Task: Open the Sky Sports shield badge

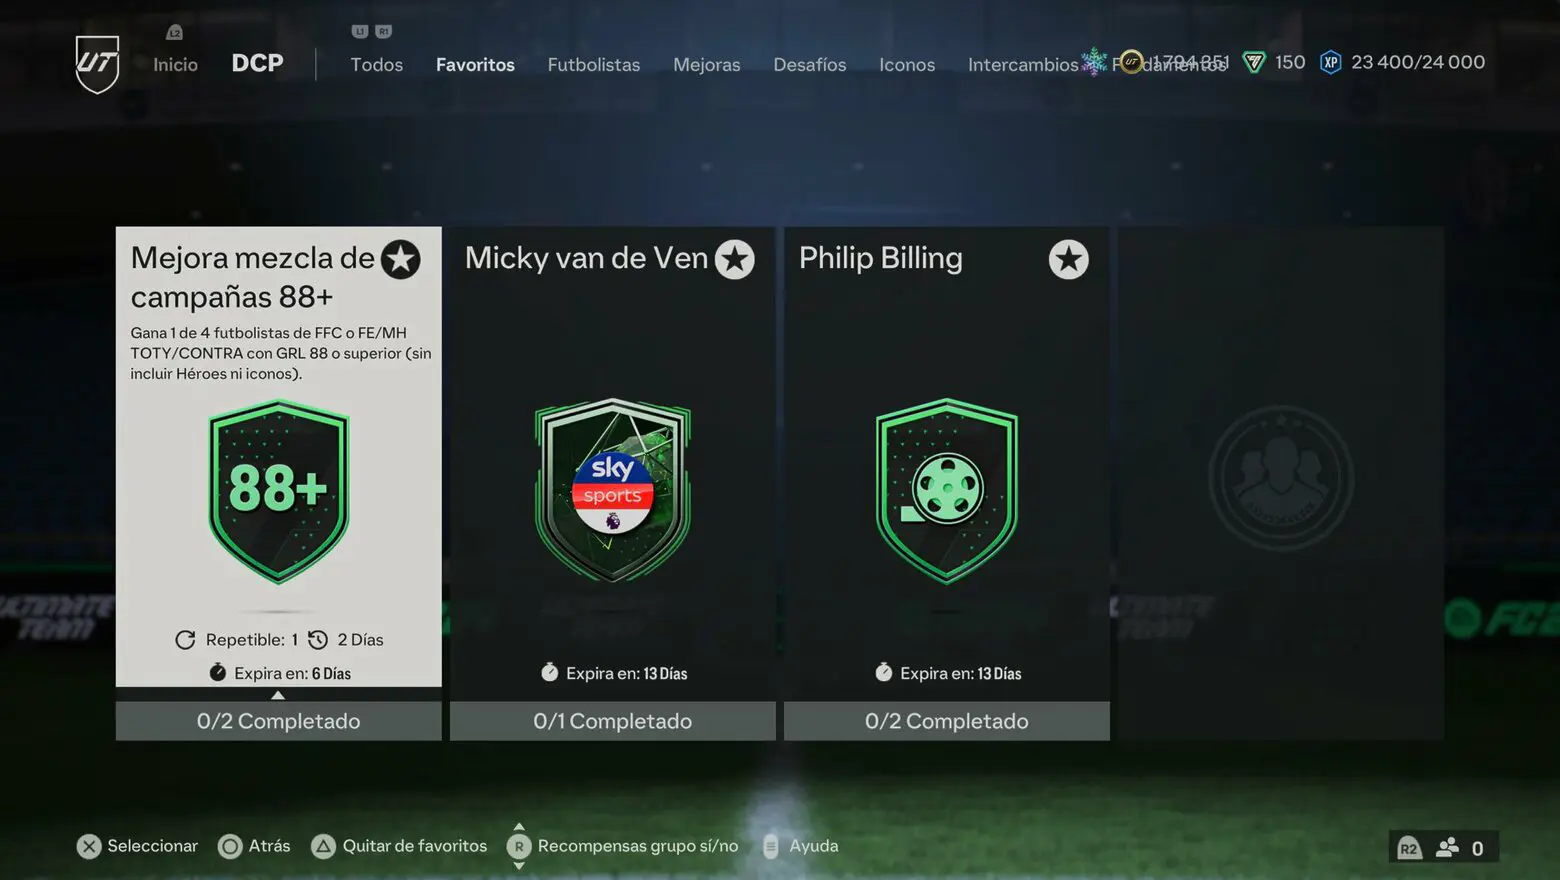Action: 612,491
